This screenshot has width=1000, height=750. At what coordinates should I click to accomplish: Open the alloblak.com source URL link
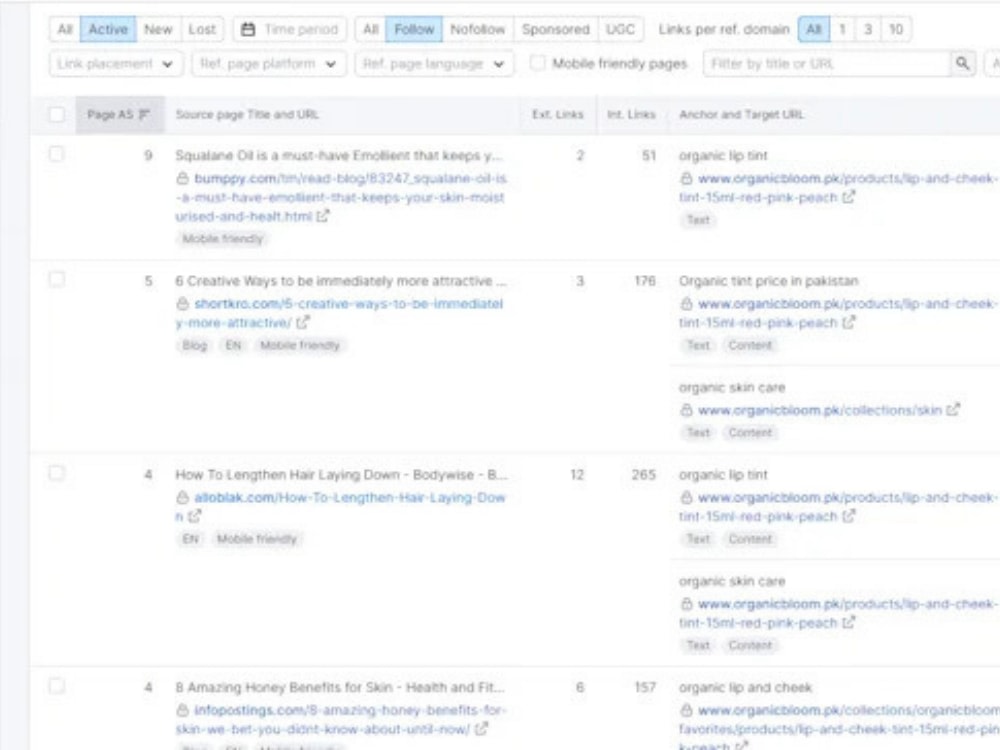click(341, 506)
